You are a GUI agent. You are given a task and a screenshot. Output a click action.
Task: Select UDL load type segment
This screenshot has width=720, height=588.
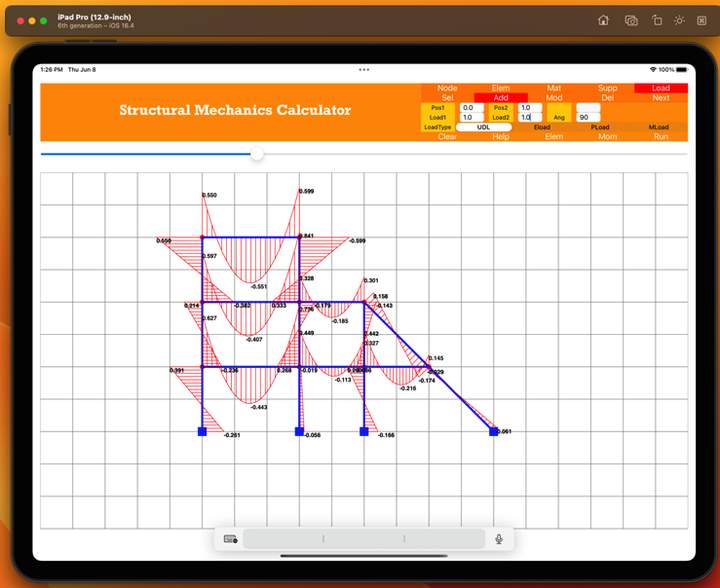click(484, 127)
